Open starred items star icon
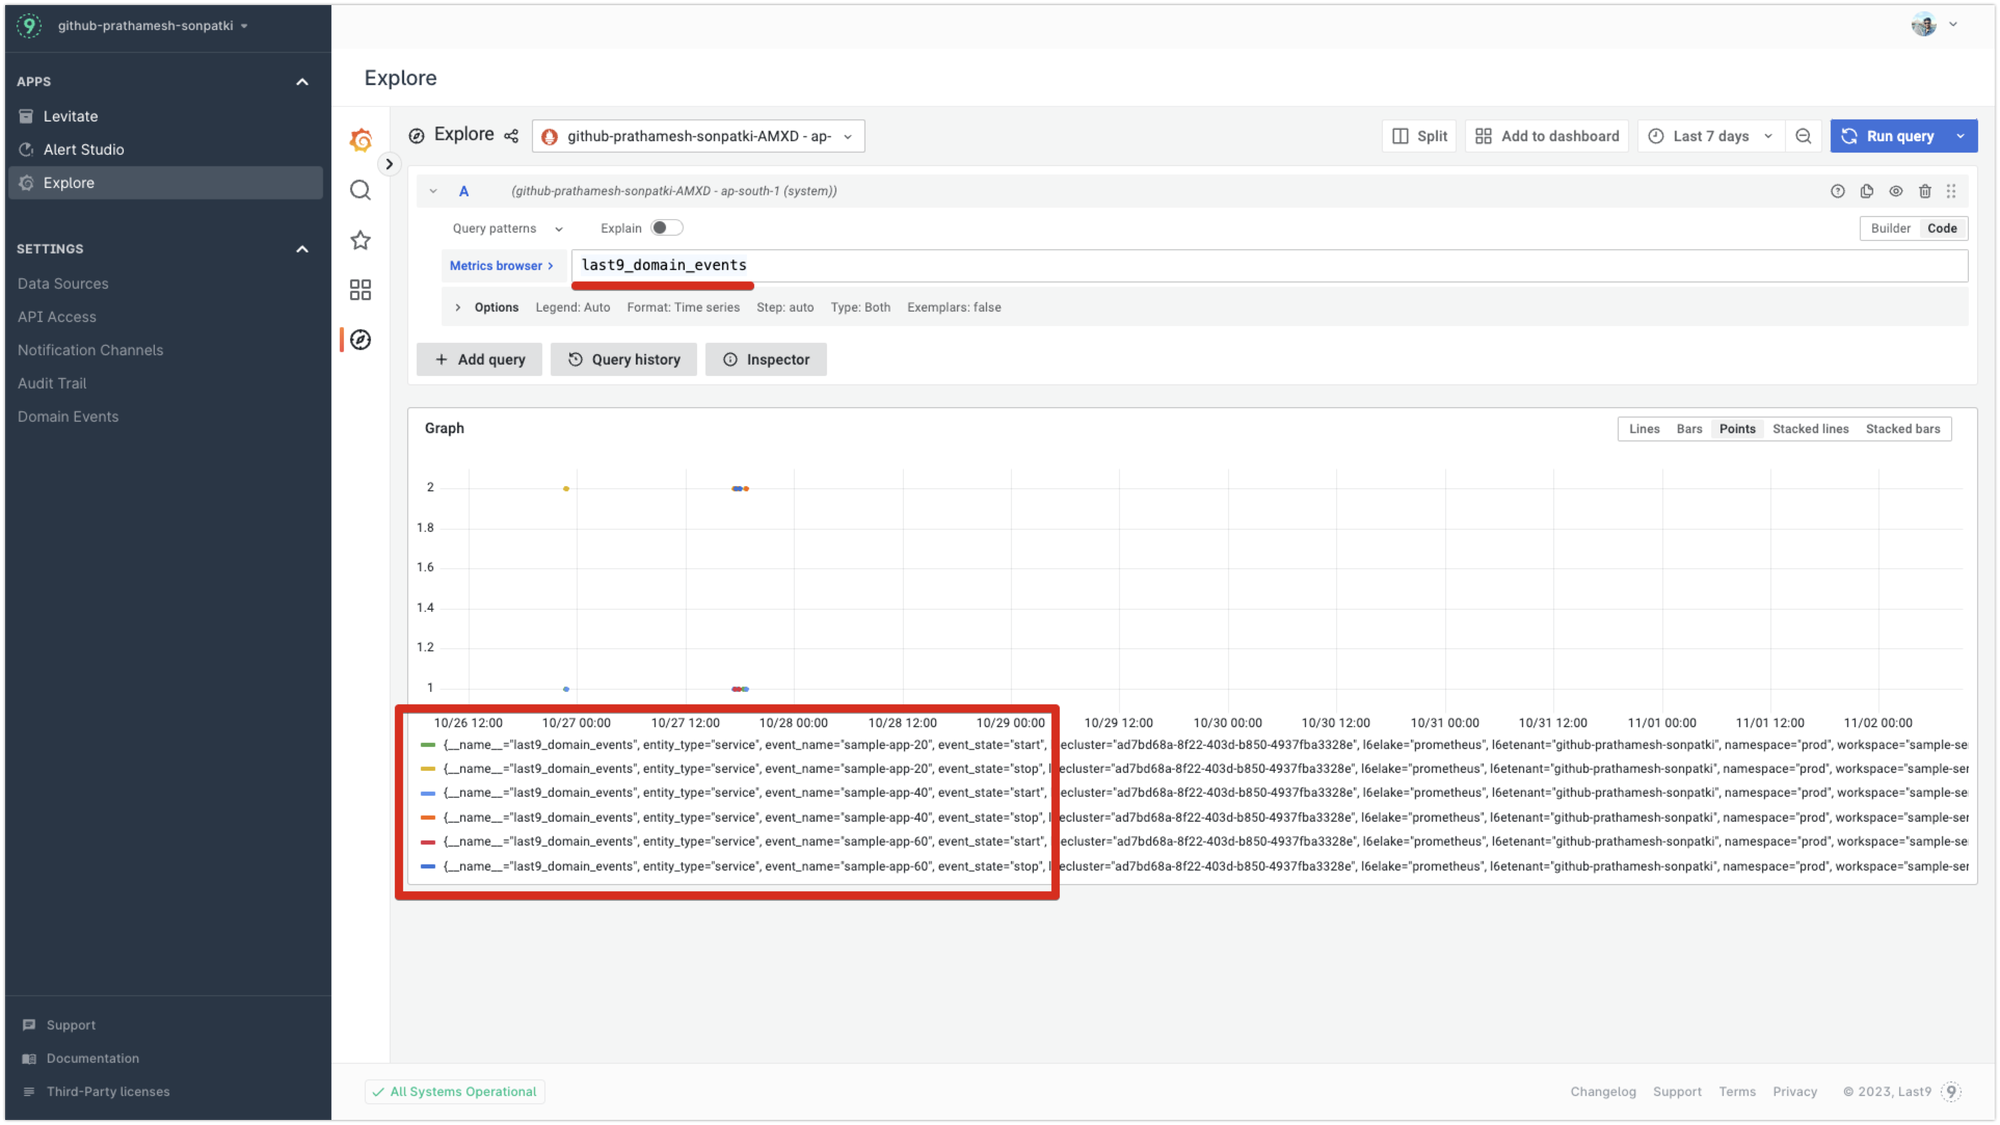2000x1125 pixels. 360,240
